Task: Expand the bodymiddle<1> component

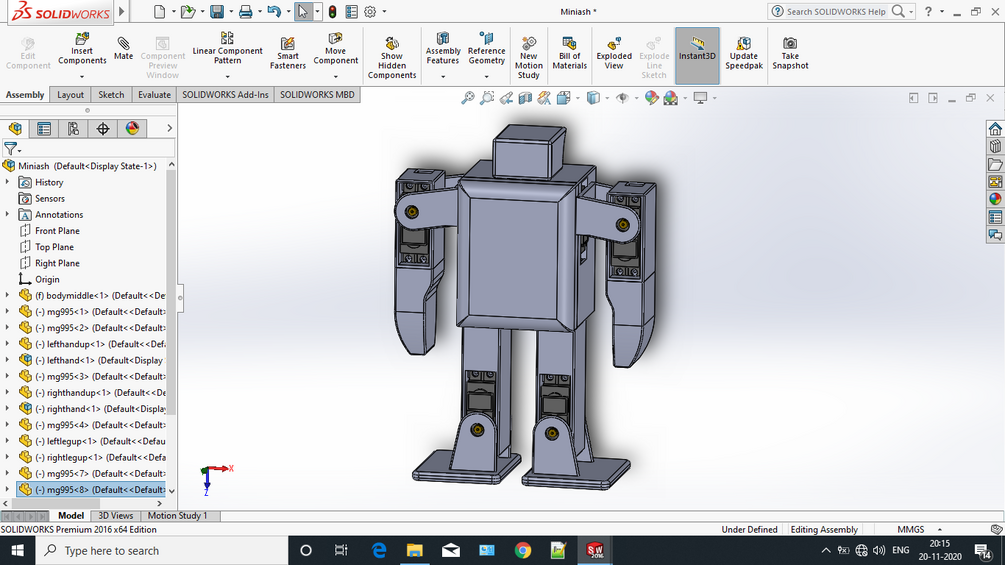Action: click(x=8, y=296)
